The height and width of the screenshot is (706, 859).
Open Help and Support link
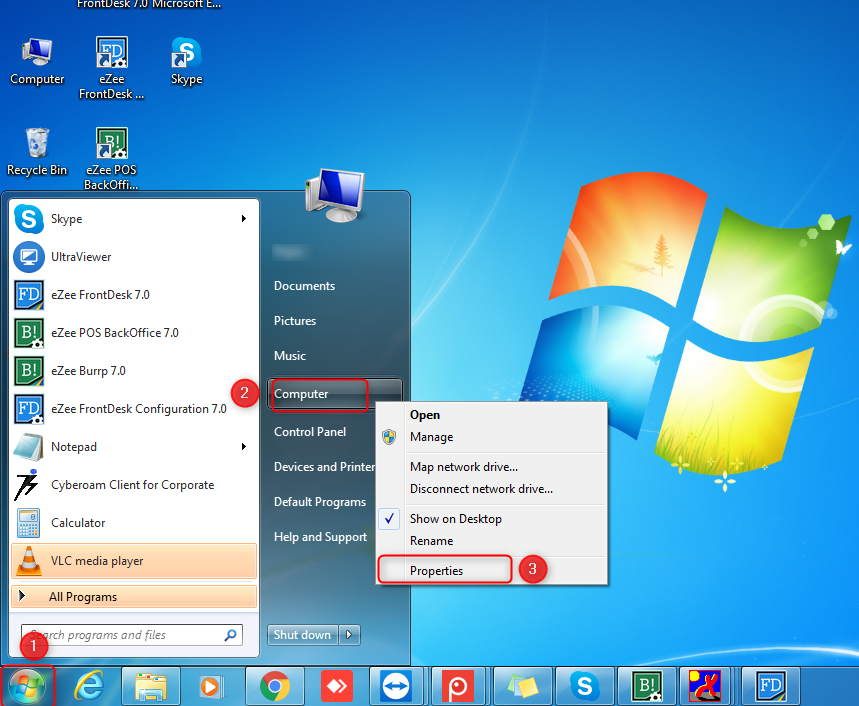320,537
